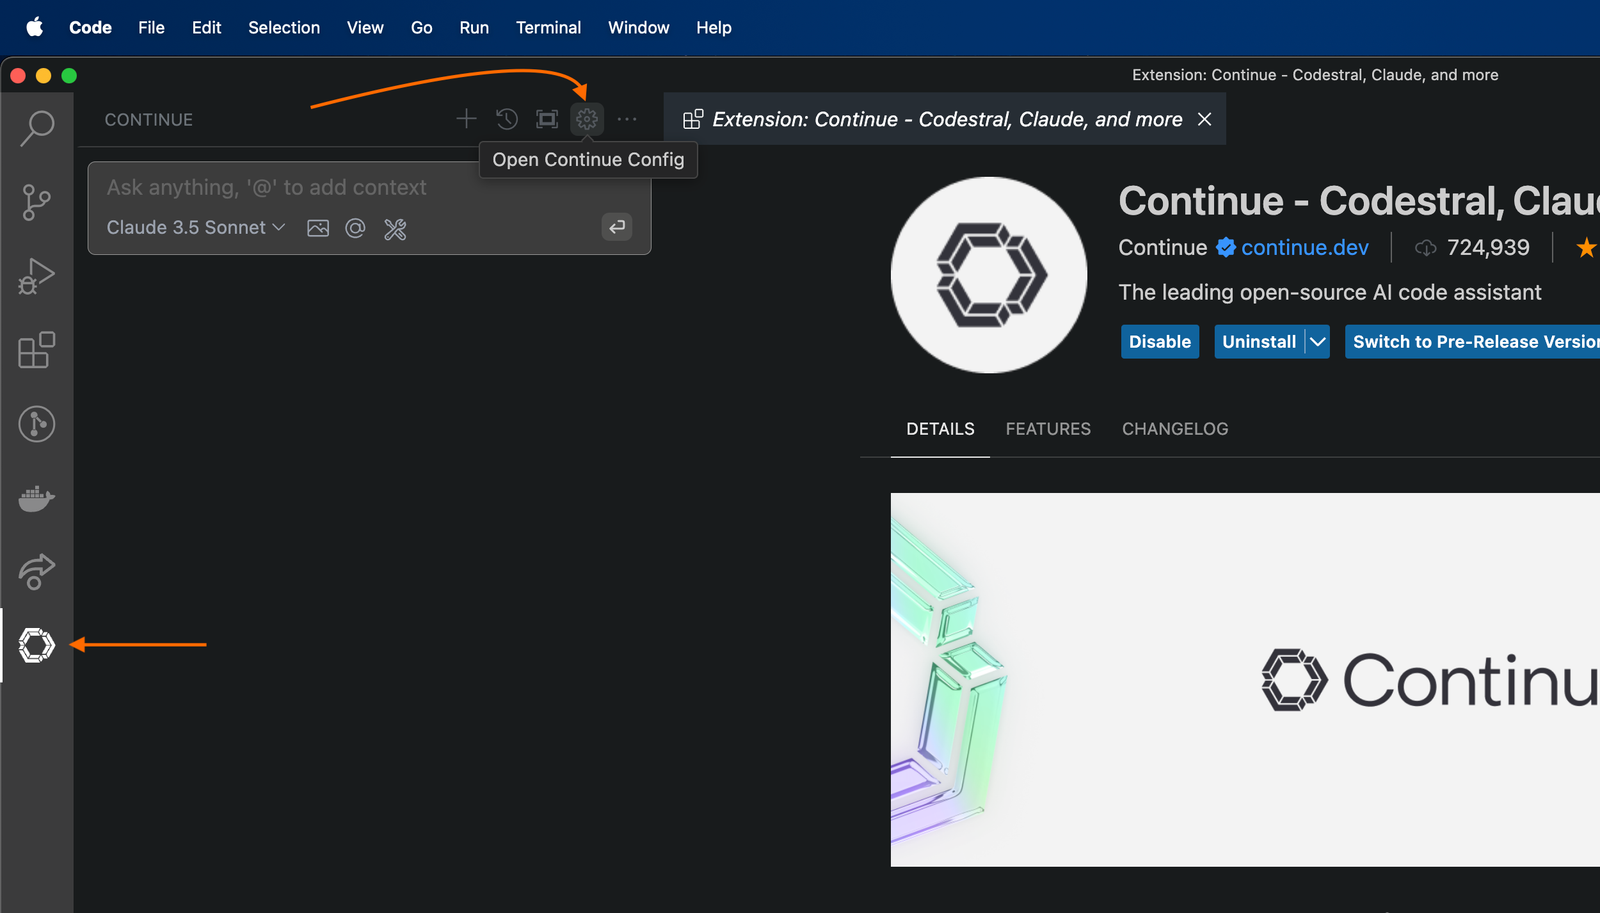Attach an image to the Continue prompt

coord(318,228)
